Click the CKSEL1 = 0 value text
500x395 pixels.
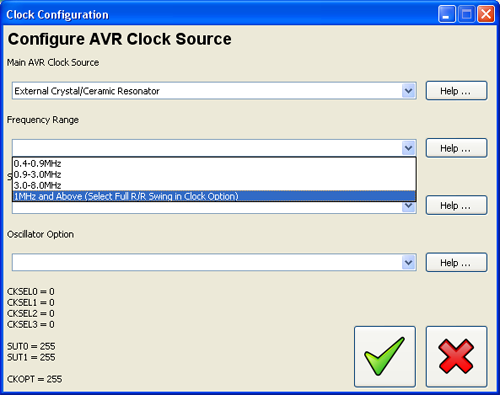tap(31, 303)
